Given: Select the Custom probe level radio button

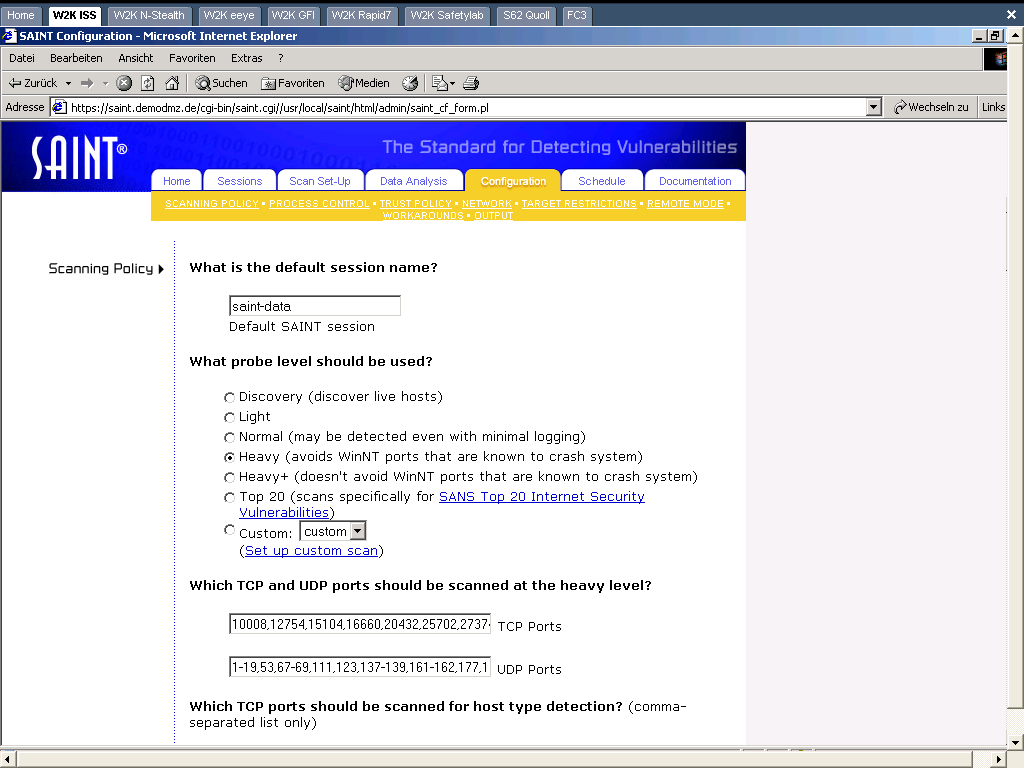Looking at the screenshot, I should pyautogui.click(x=229, y=530).
